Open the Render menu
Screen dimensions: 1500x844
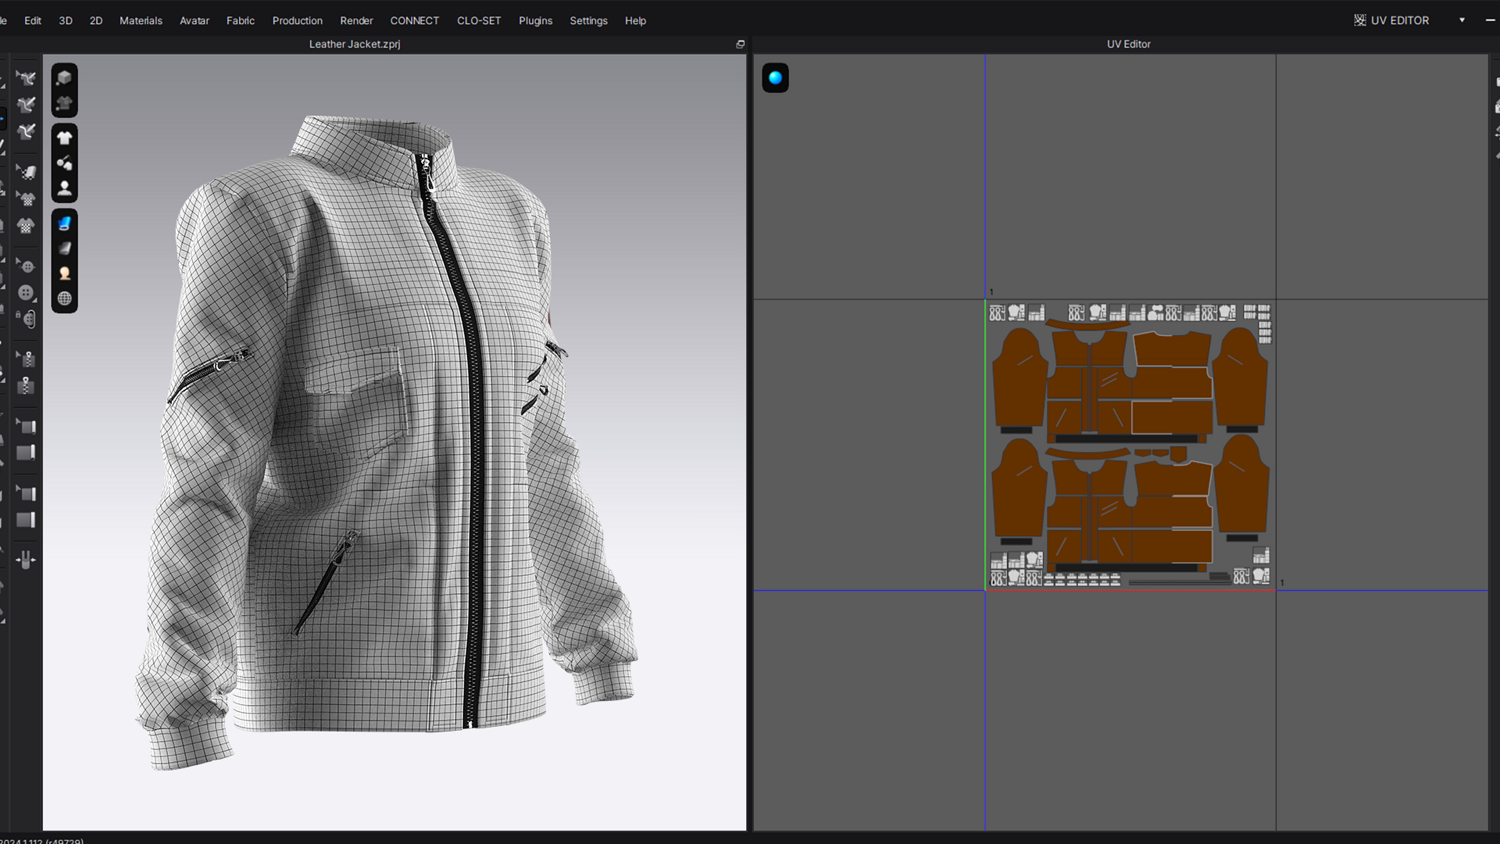point(356,20)
